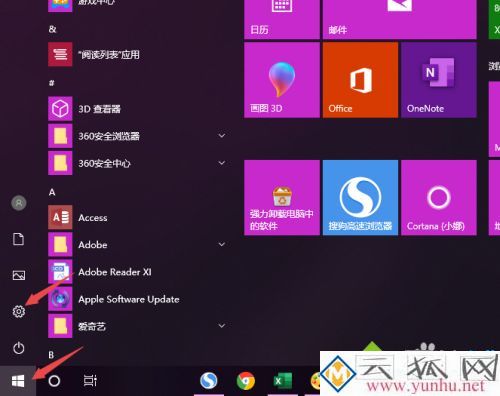Open the 画图 3D tile
The height and width of the screenshot is (396, 500).
[282, 80]
